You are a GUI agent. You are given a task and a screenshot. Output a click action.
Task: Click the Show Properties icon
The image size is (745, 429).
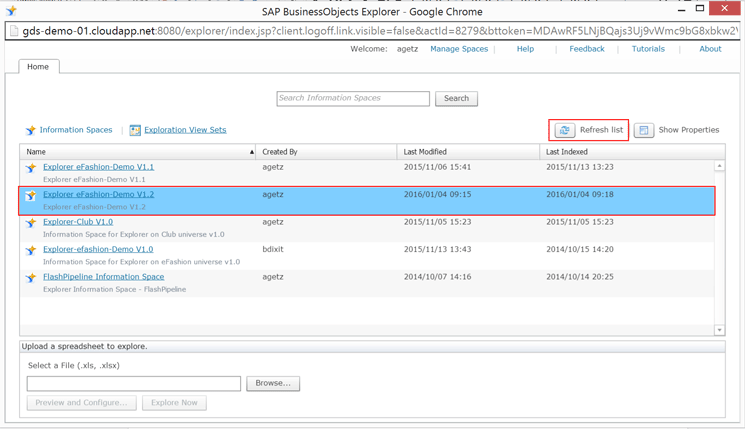click(x=644, y=130)
